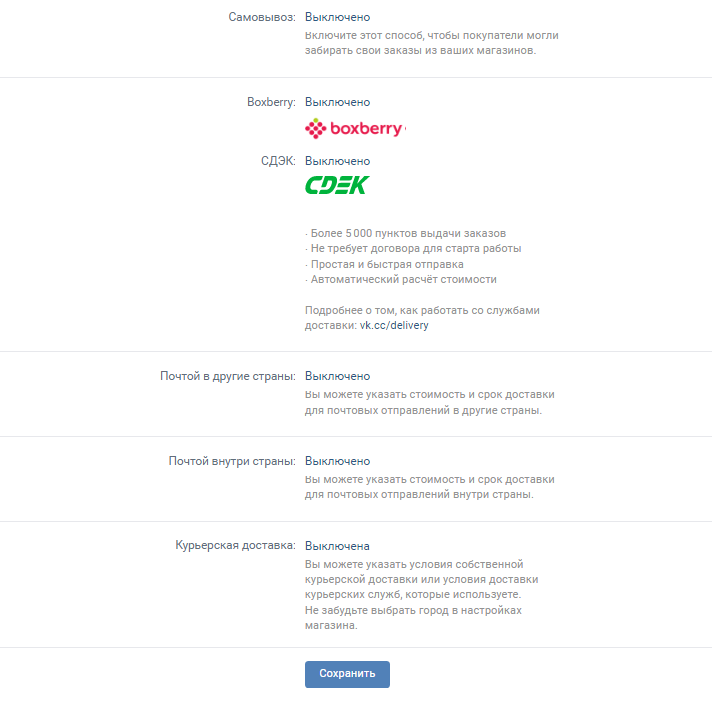Viewport: 712px width, 706px height.
Task: Select the Почтой в другие страны label
Action: click(227, 376)
